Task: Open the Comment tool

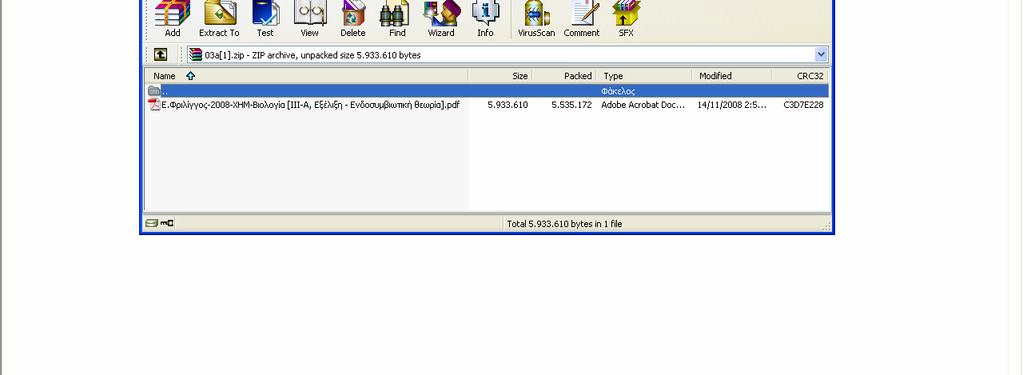Action: click(581, 19)
